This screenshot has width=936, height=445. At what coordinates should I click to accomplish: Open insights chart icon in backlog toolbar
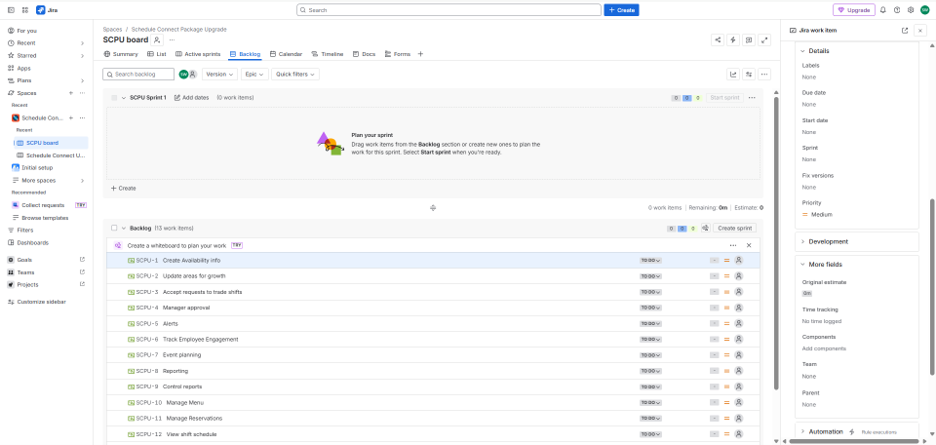point(733,74)
